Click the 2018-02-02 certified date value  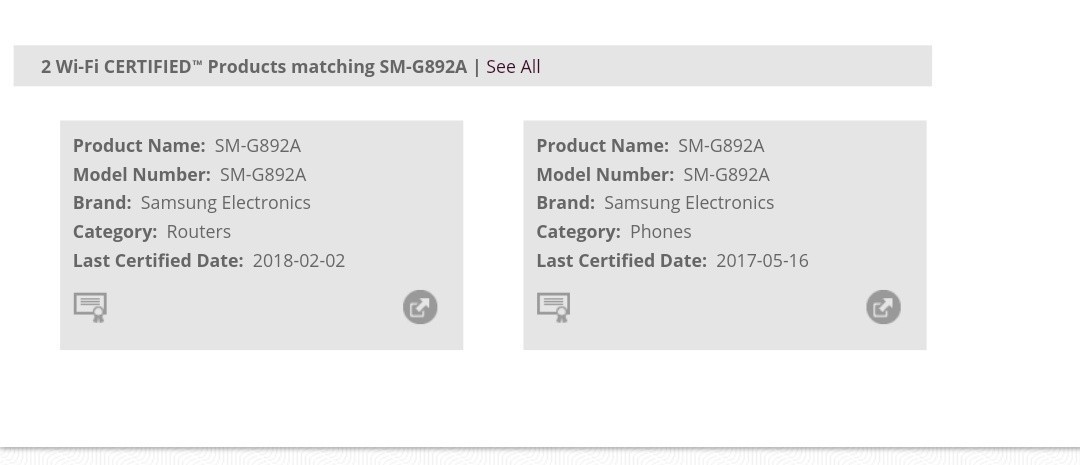(x=299, y=261)
